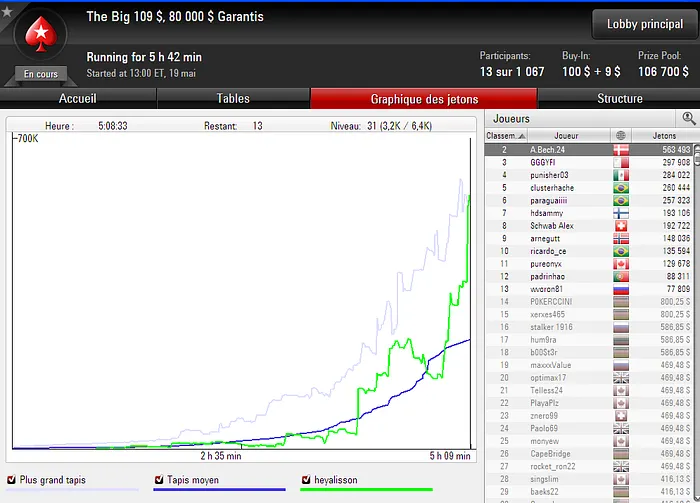Click Mexico flag beside punisher03
This screenshot has height=503, width=700.
coord(621,175)
